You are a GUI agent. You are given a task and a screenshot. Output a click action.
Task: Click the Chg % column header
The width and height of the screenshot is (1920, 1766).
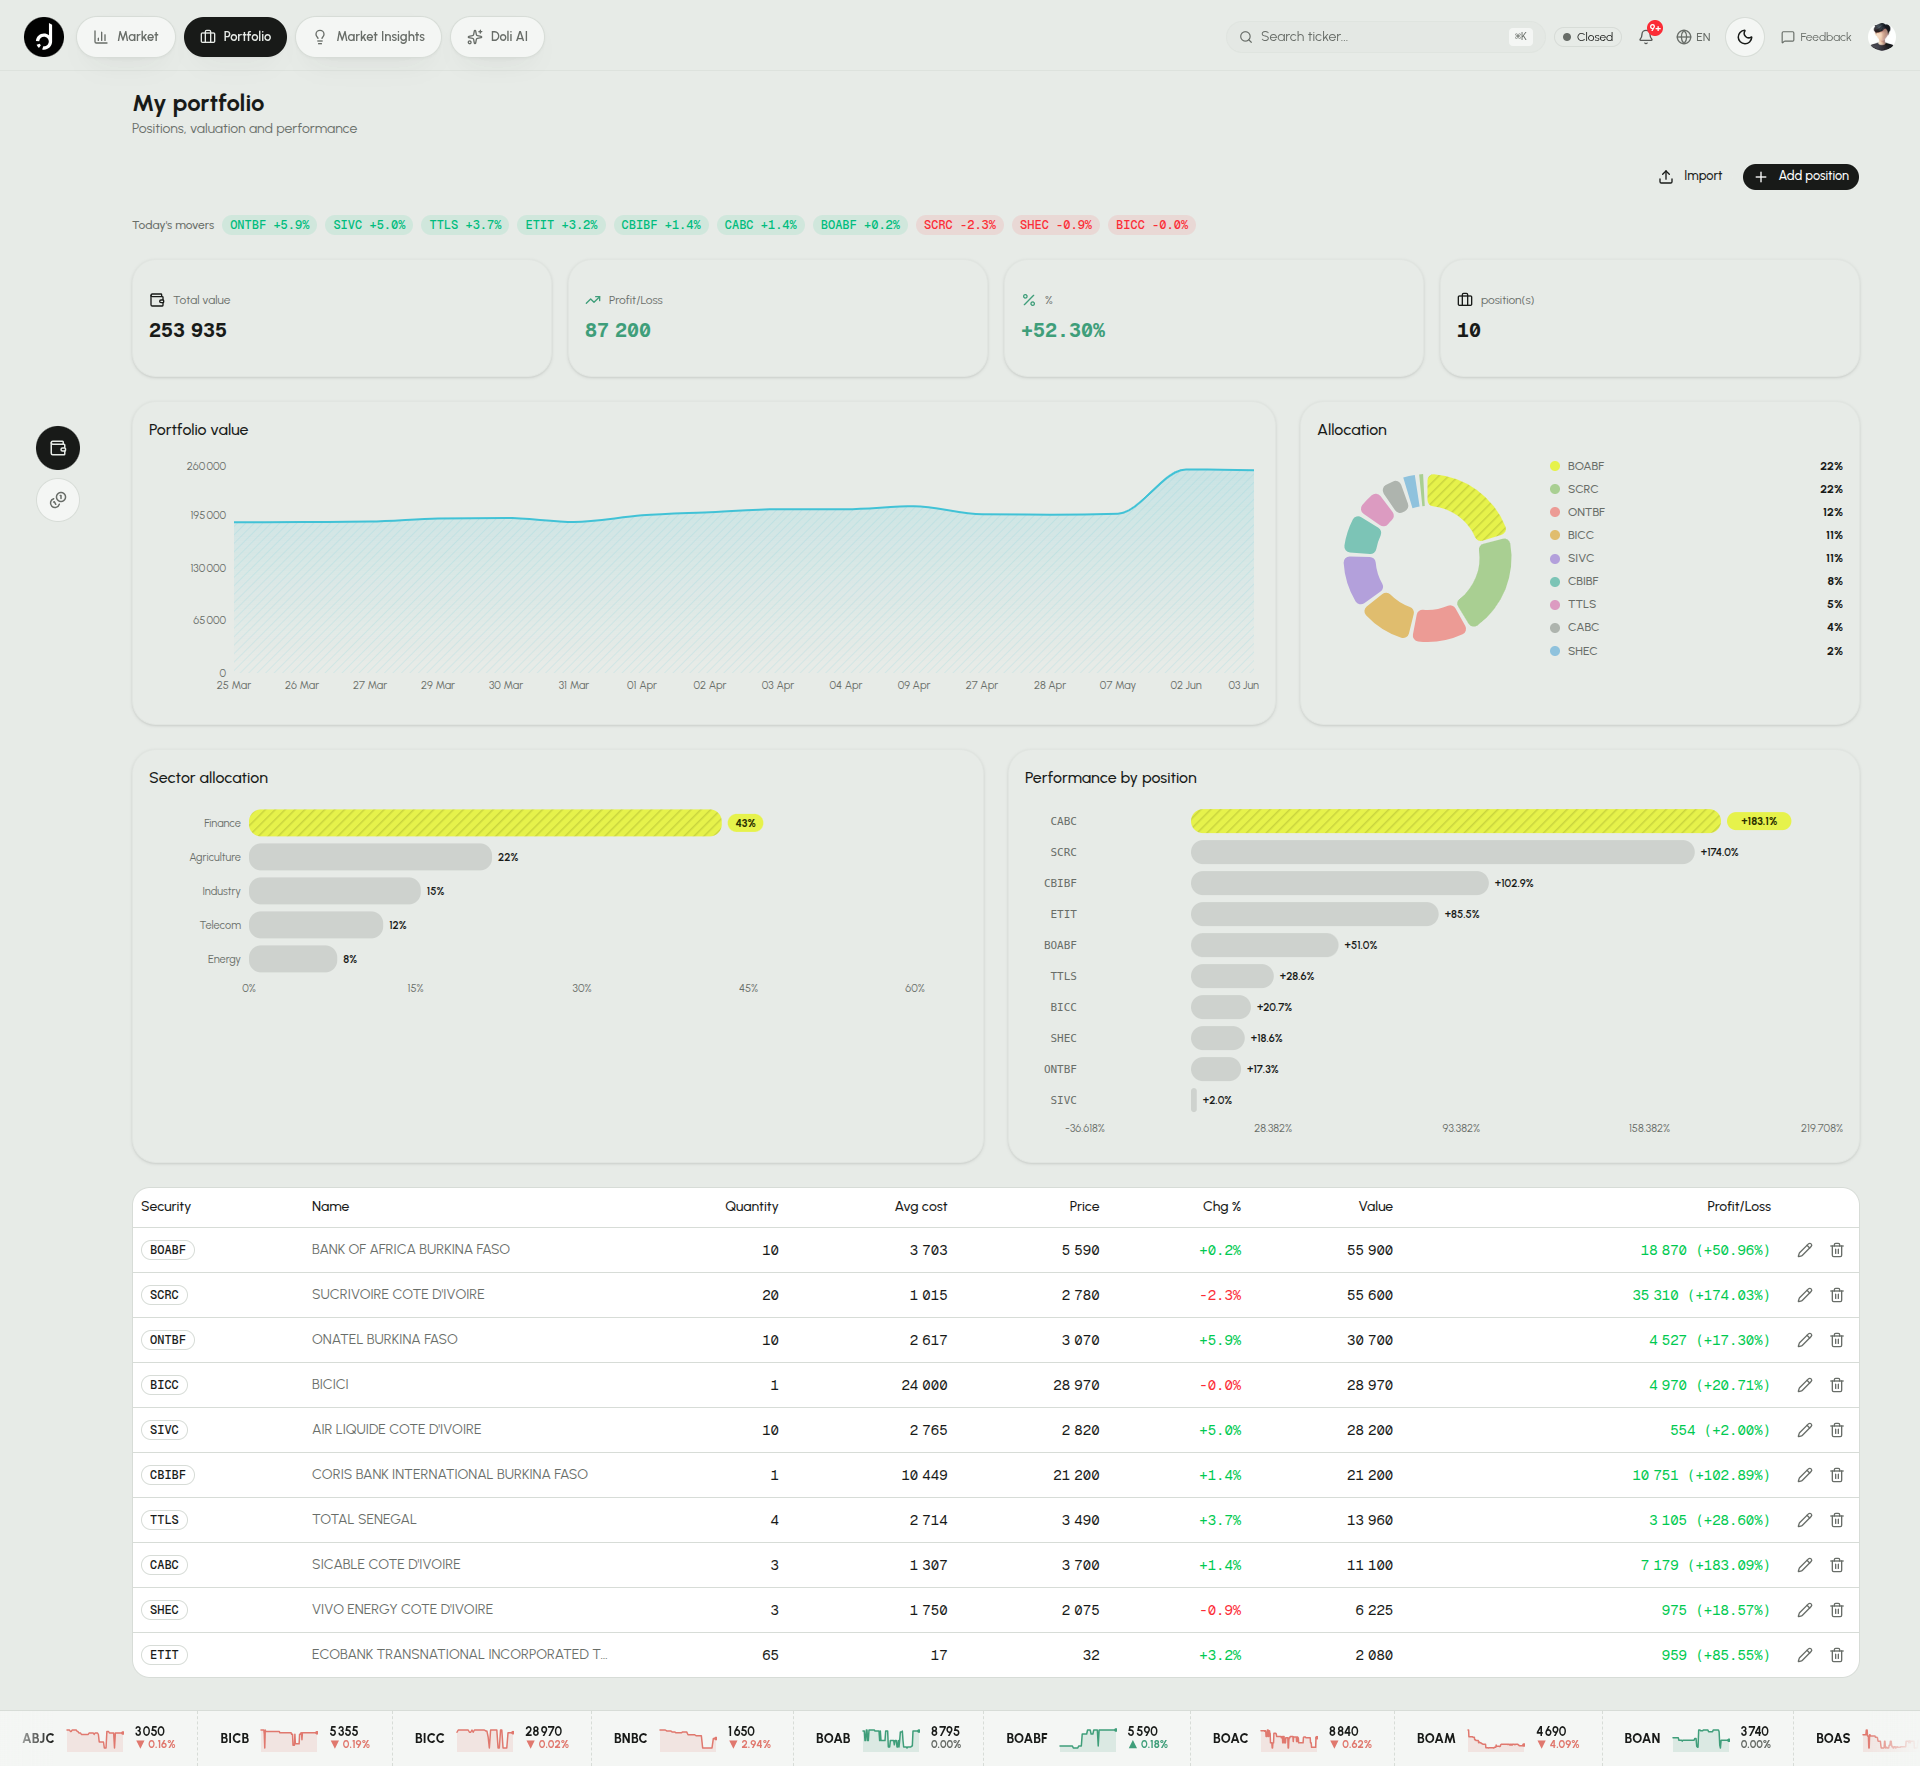[x=1222, y=1207]
